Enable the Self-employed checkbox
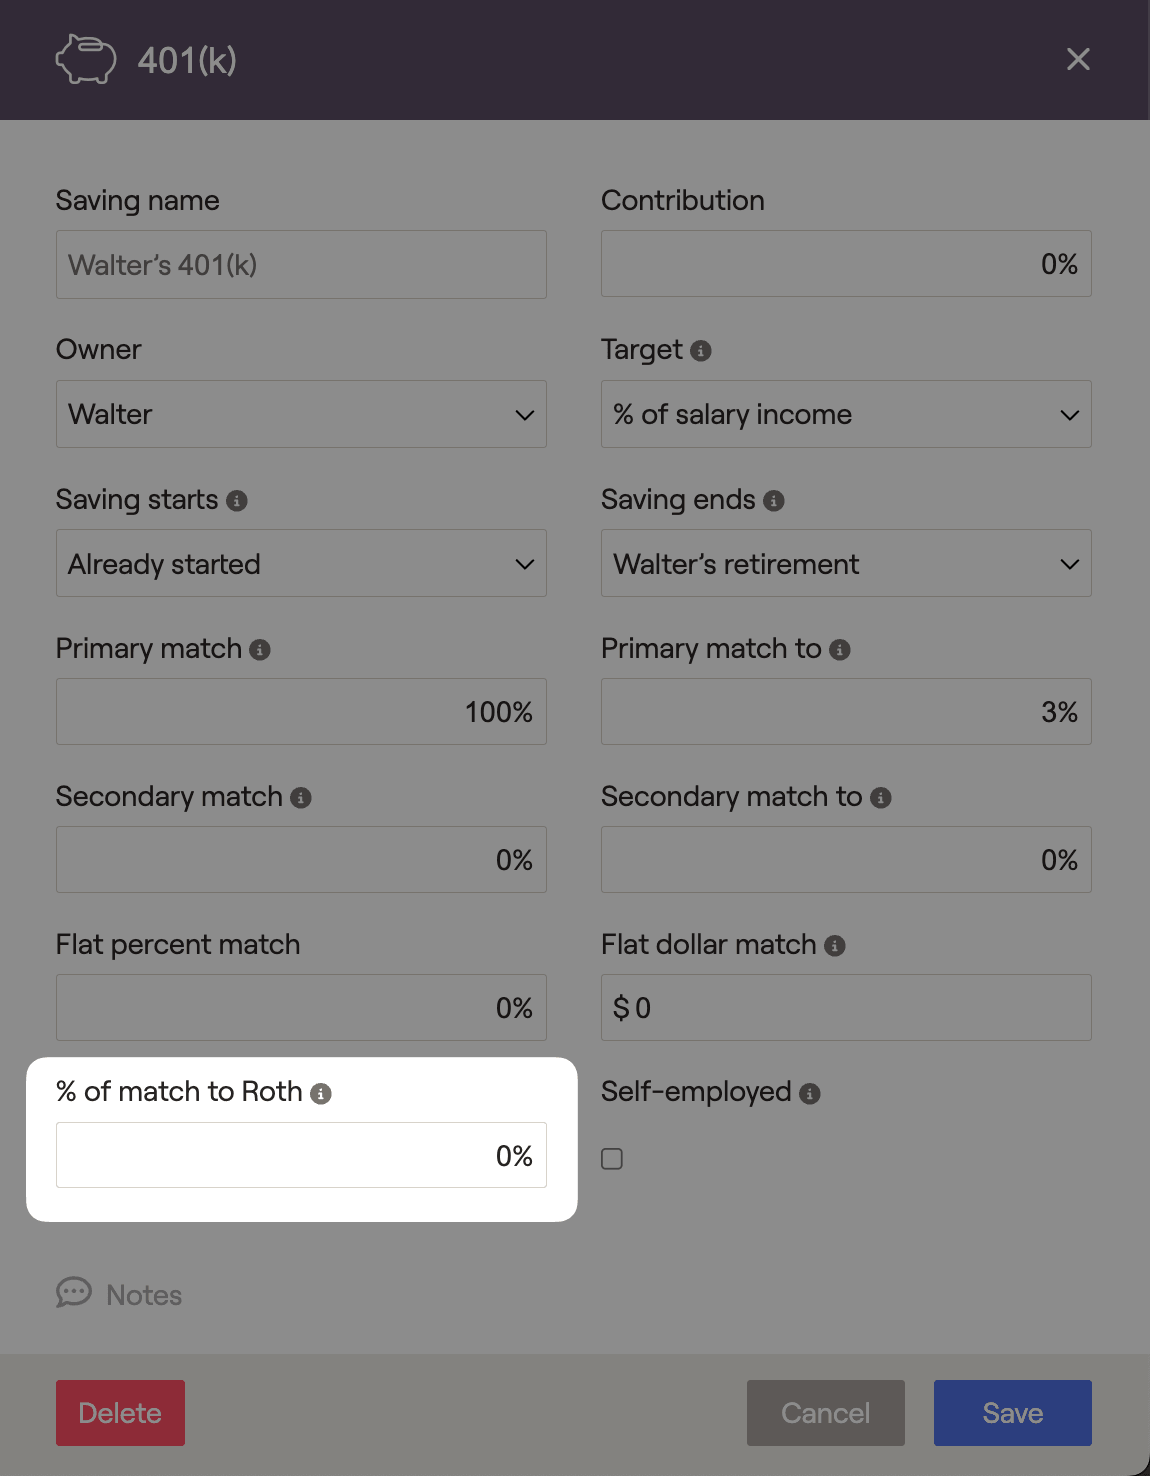The width and height of the screenshot is (1150, 1476). 612,1159
